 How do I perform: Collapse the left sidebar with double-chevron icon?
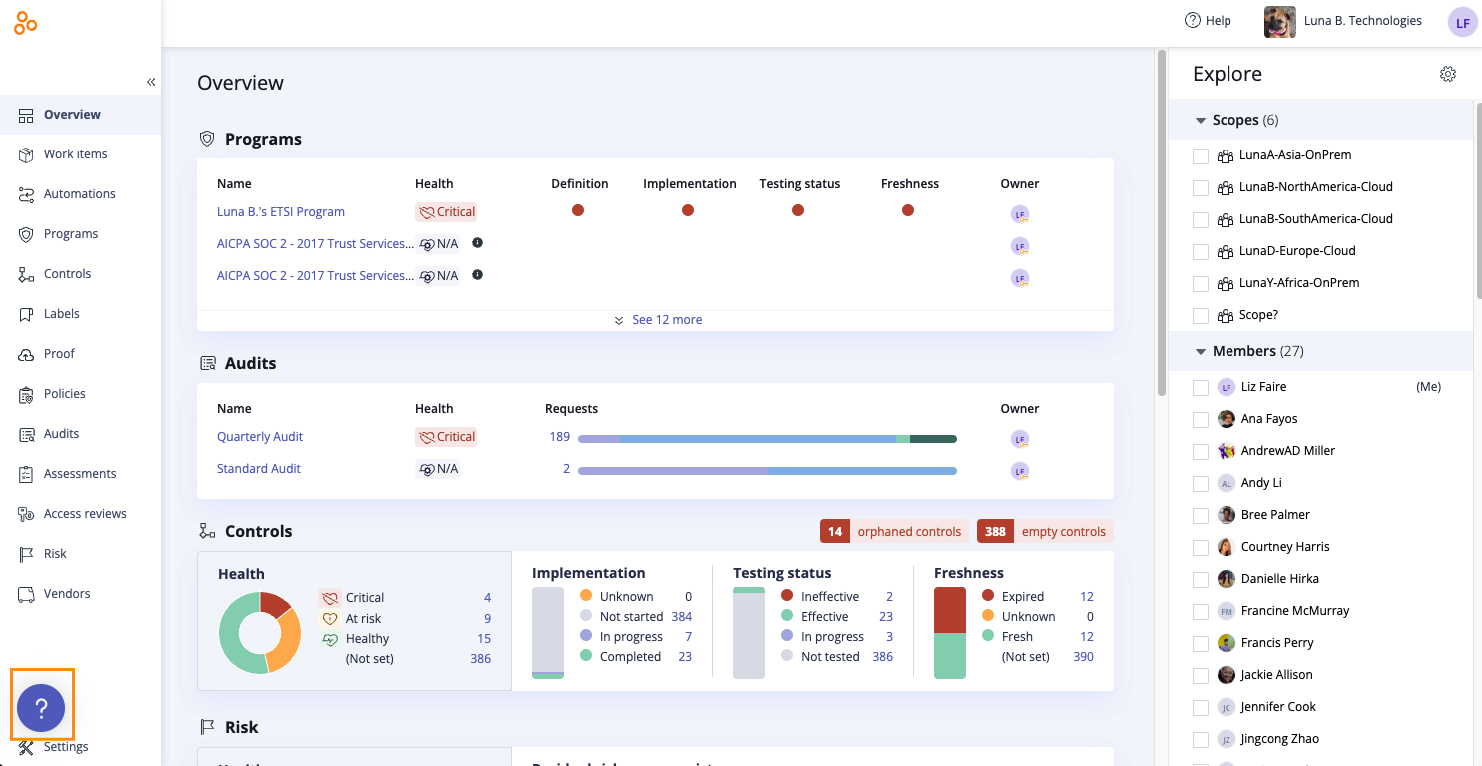(x=151, y=82)
